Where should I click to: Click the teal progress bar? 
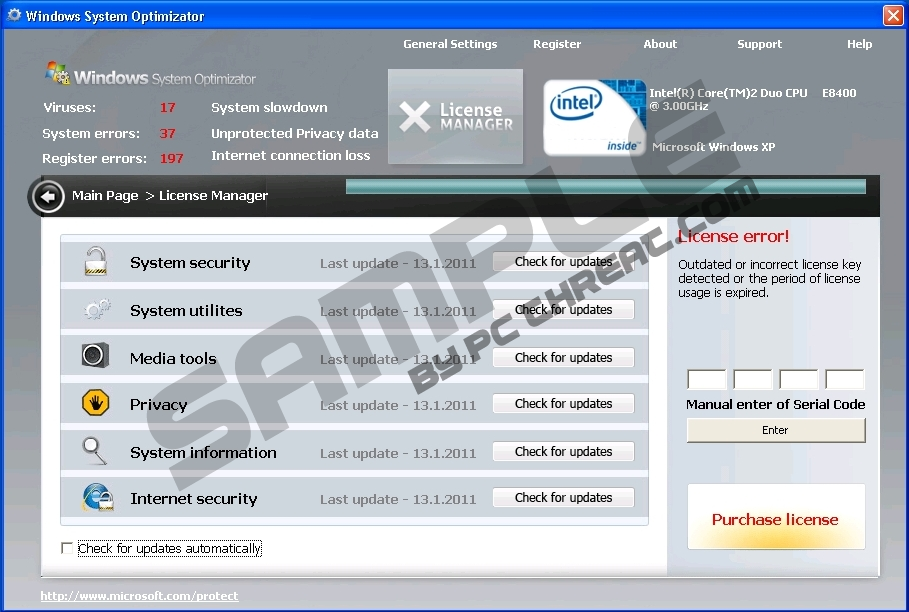606,187
